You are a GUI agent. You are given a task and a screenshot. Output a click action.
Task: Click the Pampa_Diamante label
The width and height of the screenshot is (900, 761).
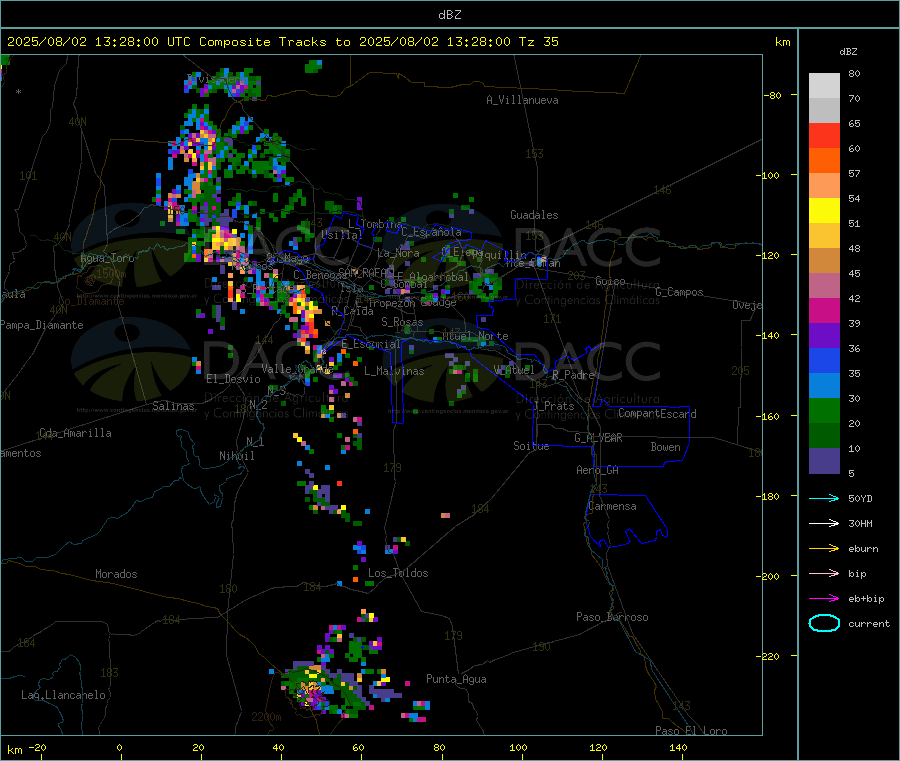[x=42, y=325]
